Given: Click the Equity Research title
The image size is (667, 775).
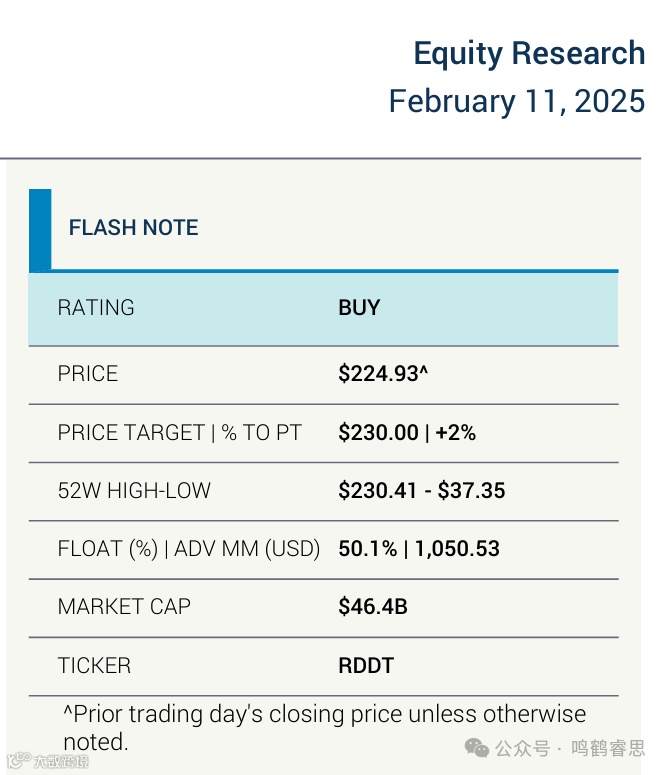Looking at the screenshot, I should pos(529,53).
